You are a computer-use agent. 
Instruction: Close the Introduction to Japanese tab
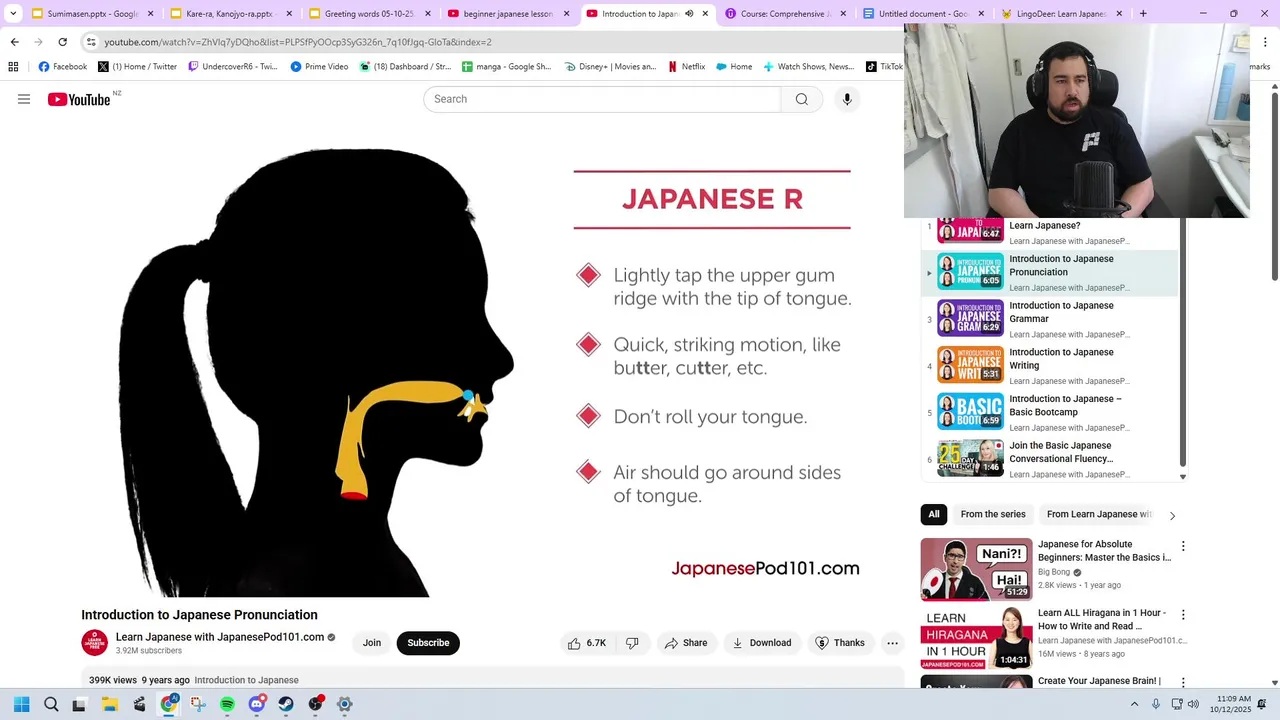tap(705, 14)
